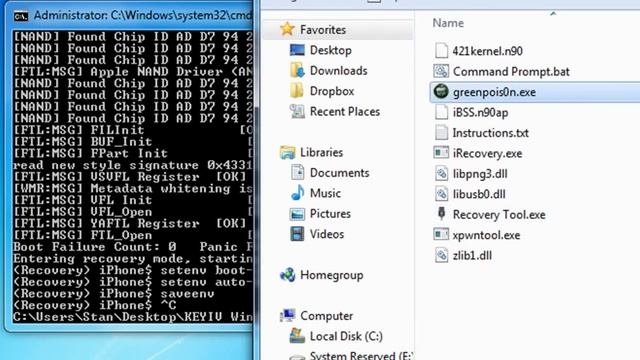The width and height of the screenshot is (640, 360).
Task: Open Local Disk (C:) in navigation pane
Action: pyautogui.click(x=346, y=336)
